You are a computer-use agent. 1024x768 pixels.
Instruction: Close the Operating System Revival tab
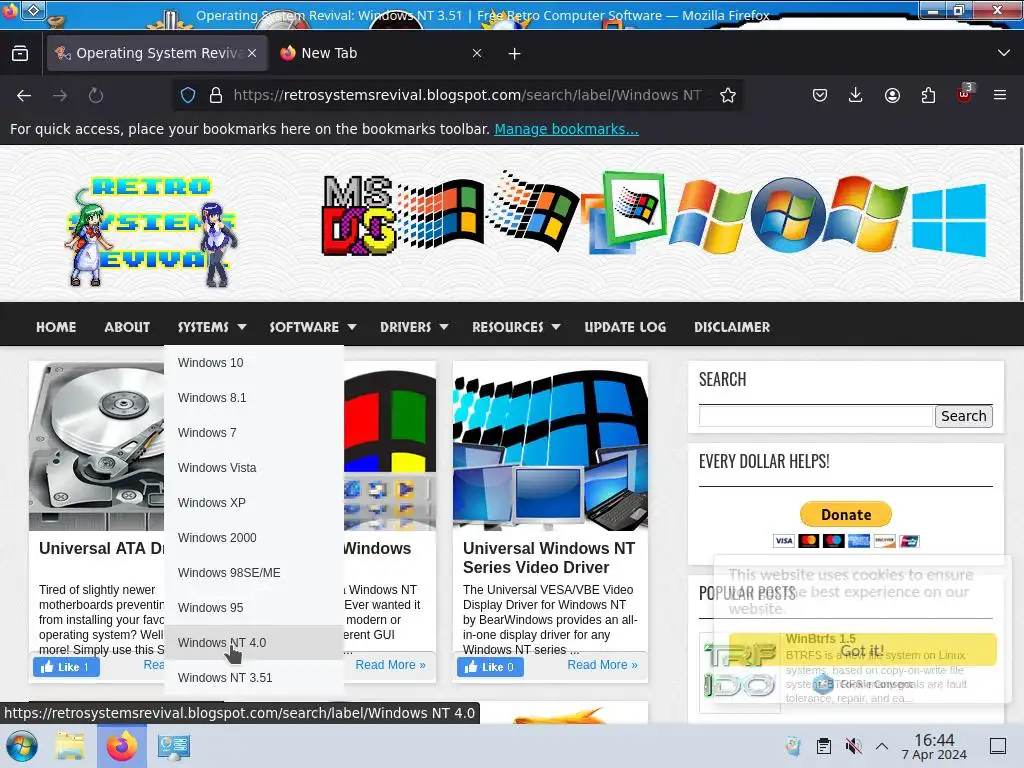point(252,53)
